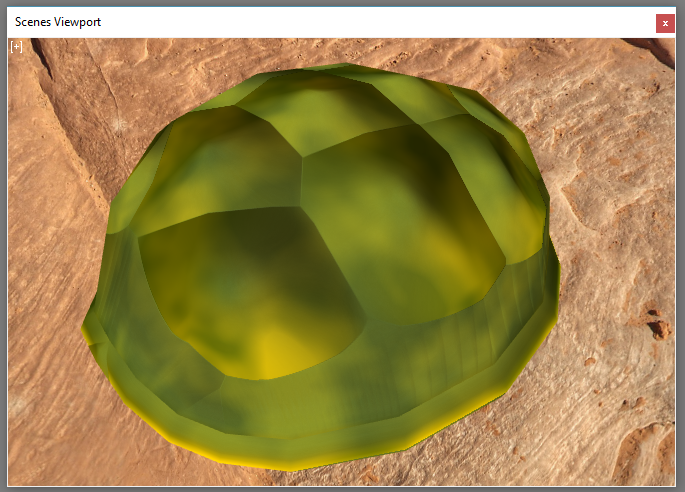Click the dark pit in the right-side rock
The image size is (685, 492).
(658, 327)
